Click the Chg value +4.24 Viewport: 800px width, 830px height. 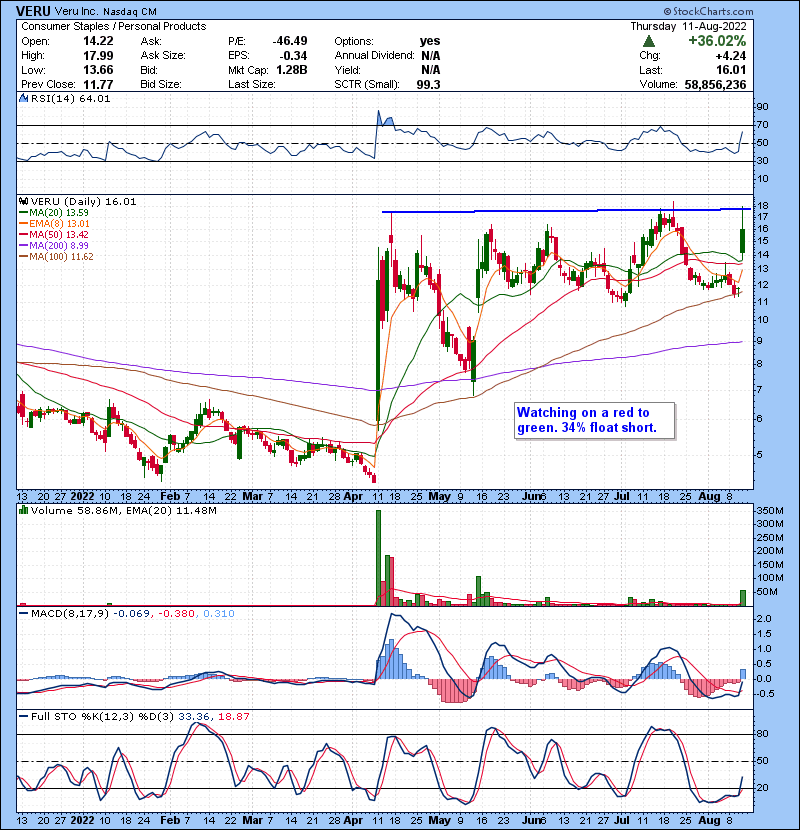pos(731,56)
